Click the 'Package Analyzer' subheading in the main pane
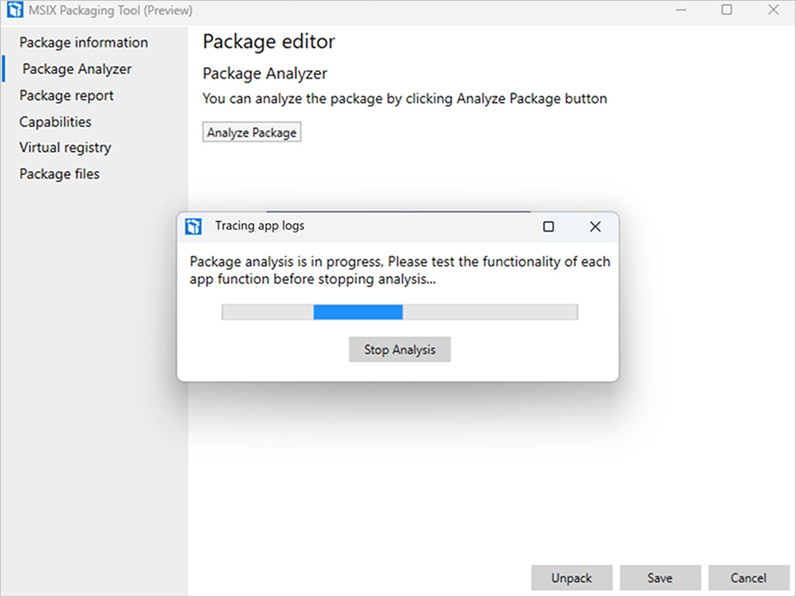Image resolution: width=796 pixels, height=597 pixels. pos(265,74)
